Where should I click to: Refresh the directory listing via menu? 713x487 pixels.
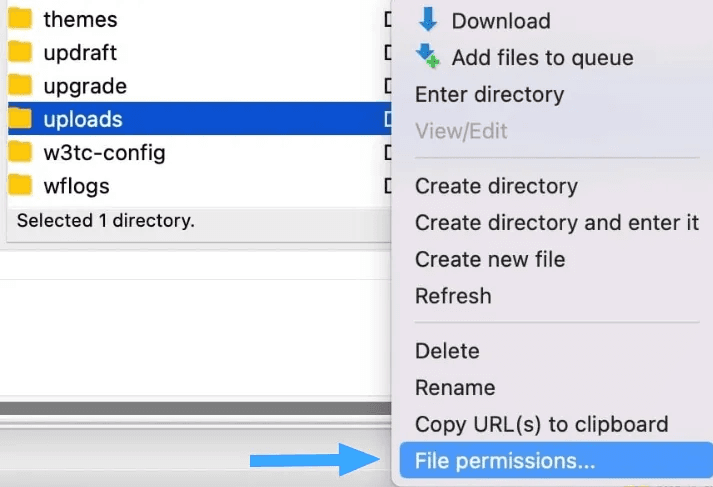click(x=453, y=296)
